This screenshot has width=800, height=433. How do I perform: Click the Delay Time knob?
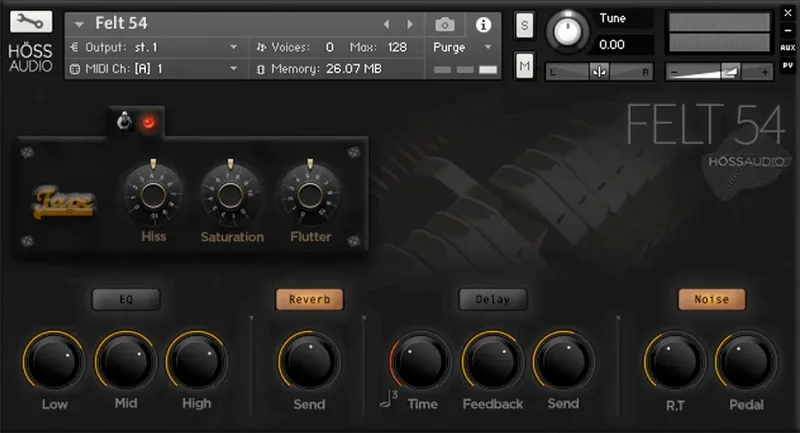[421, 361]
